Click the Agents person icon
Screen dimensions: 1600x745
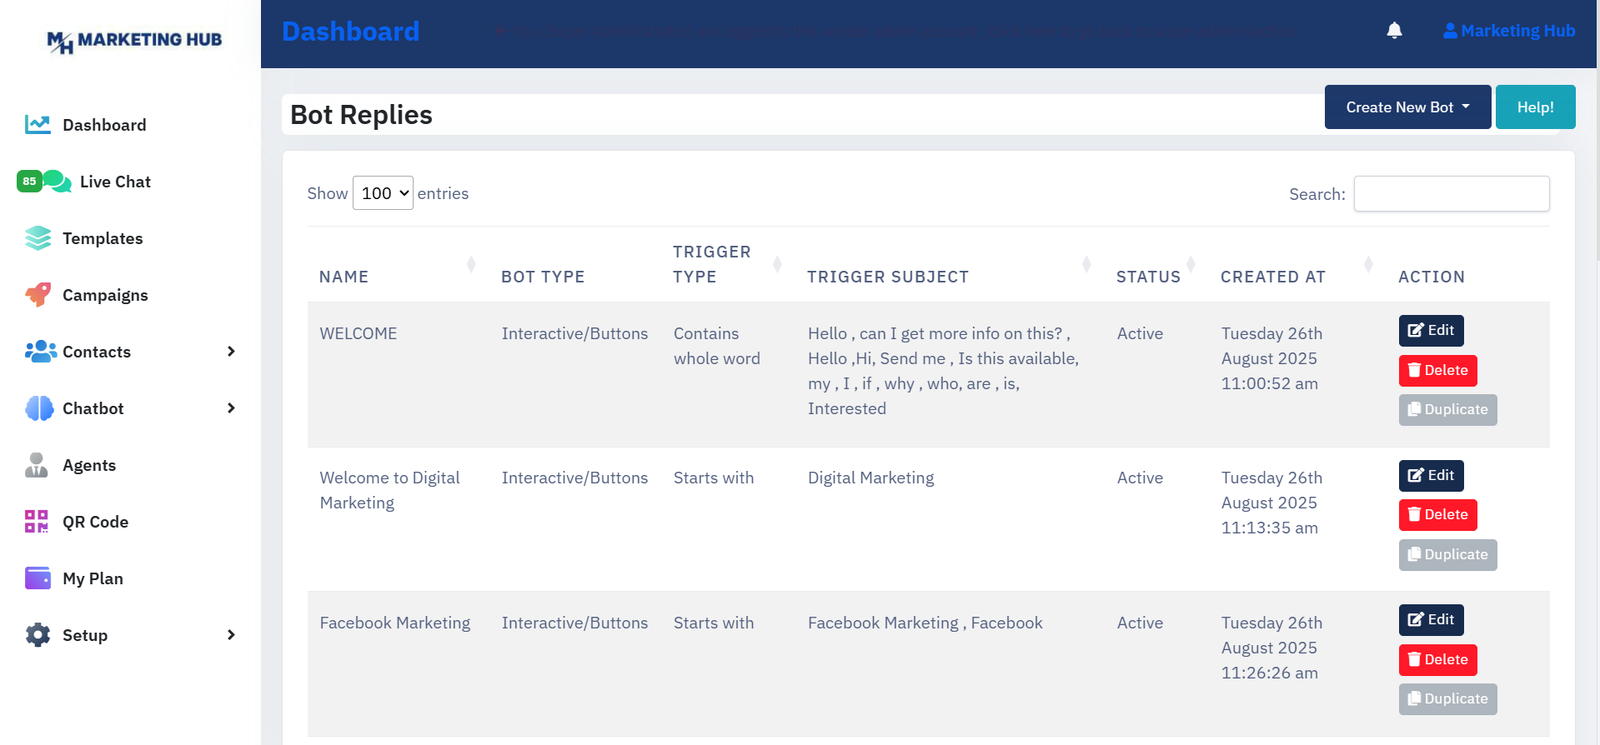tap(37, 465)
